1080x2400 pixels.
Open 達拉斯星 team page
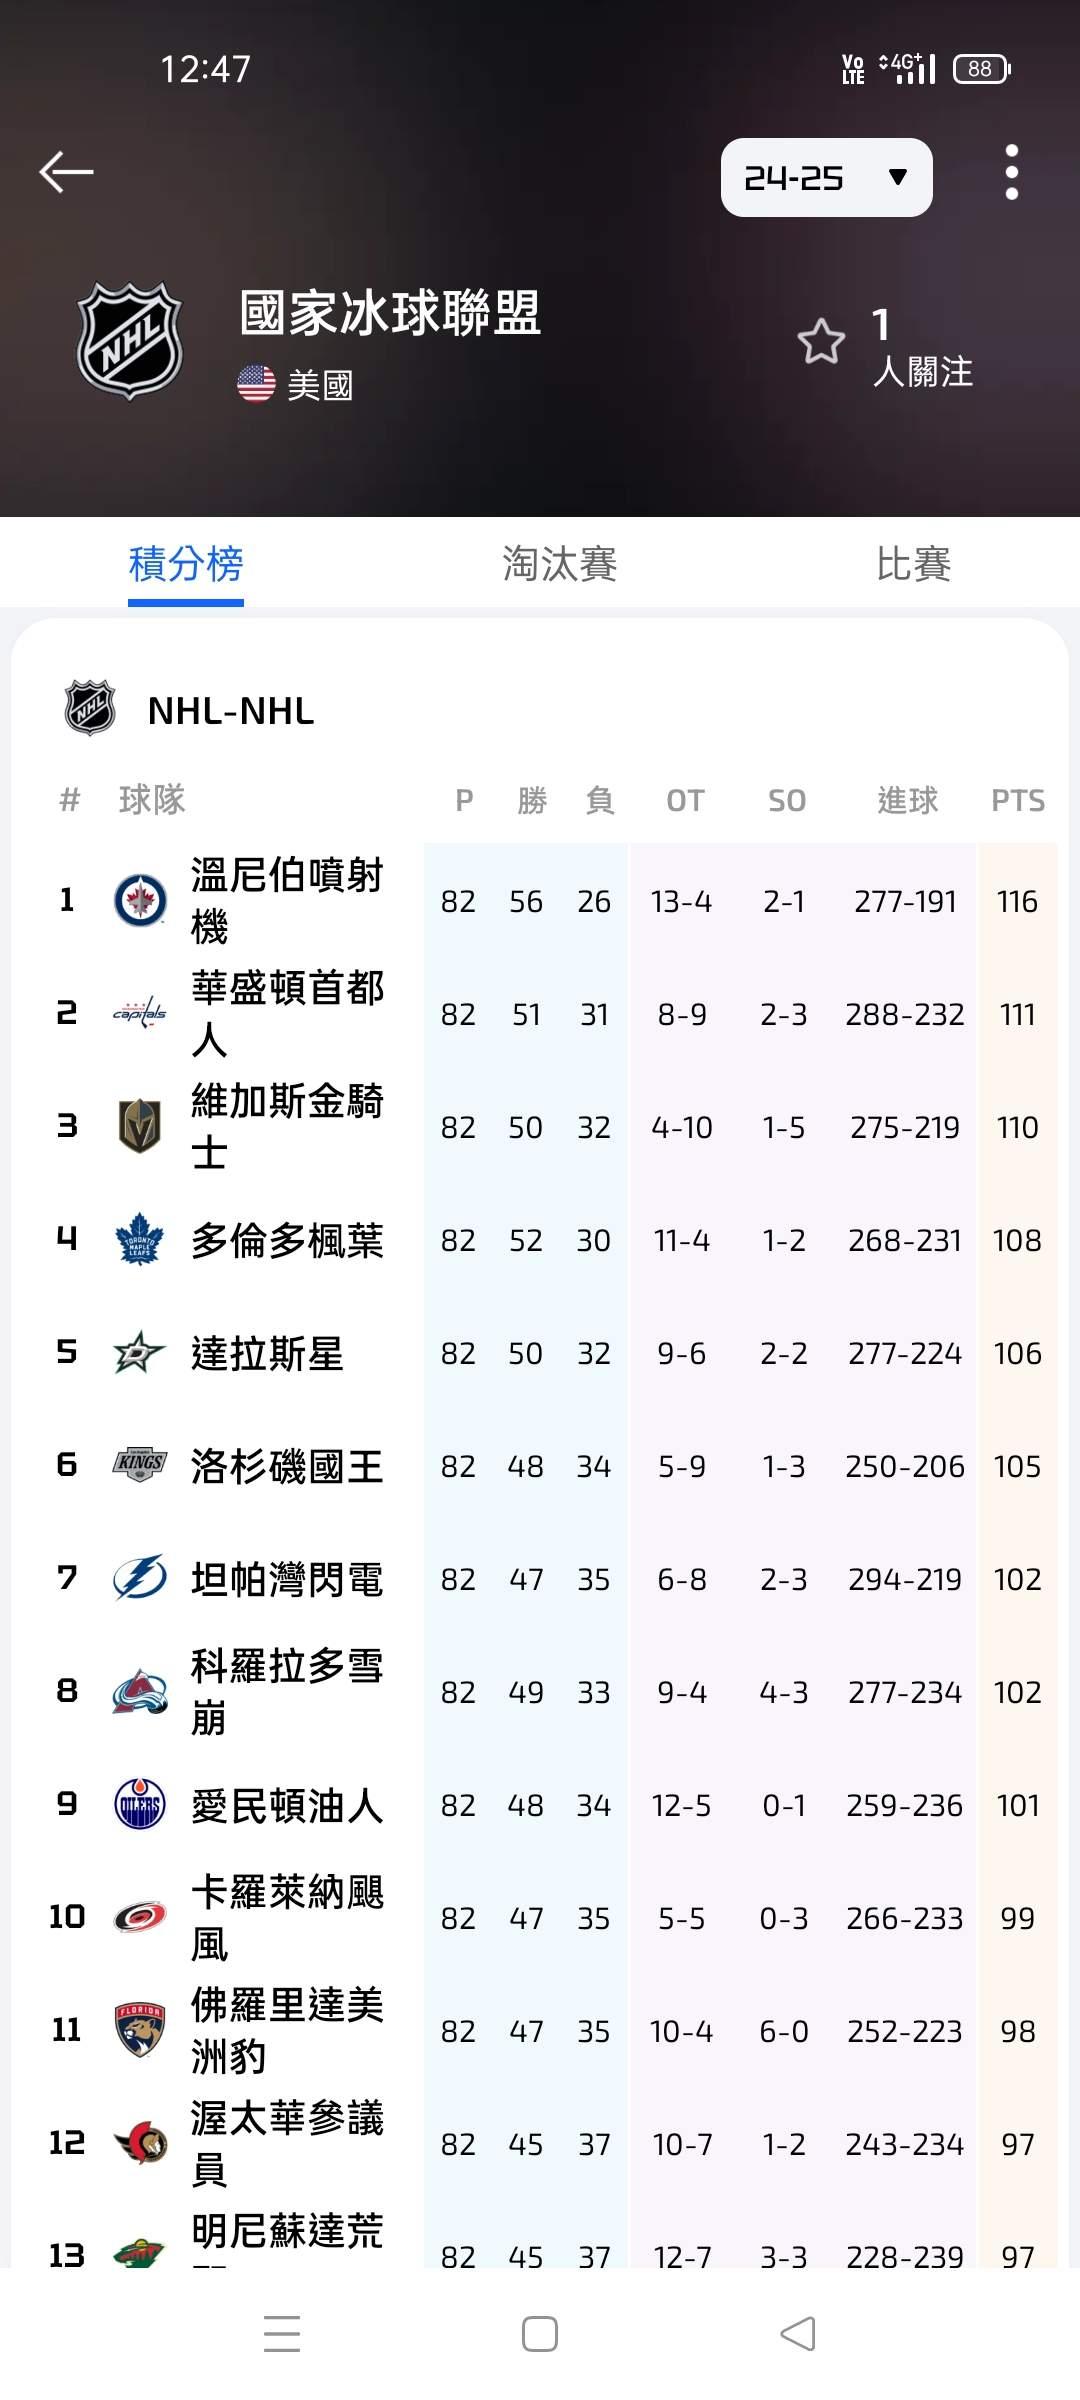coord(267,1354)
